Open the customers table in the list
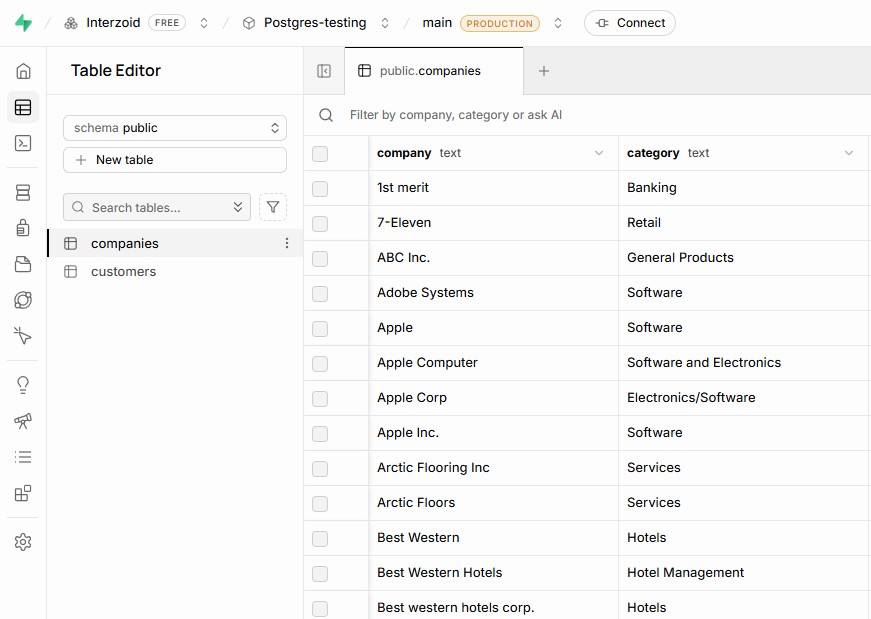This screenshot has height=619, width=871. point(176,272)
